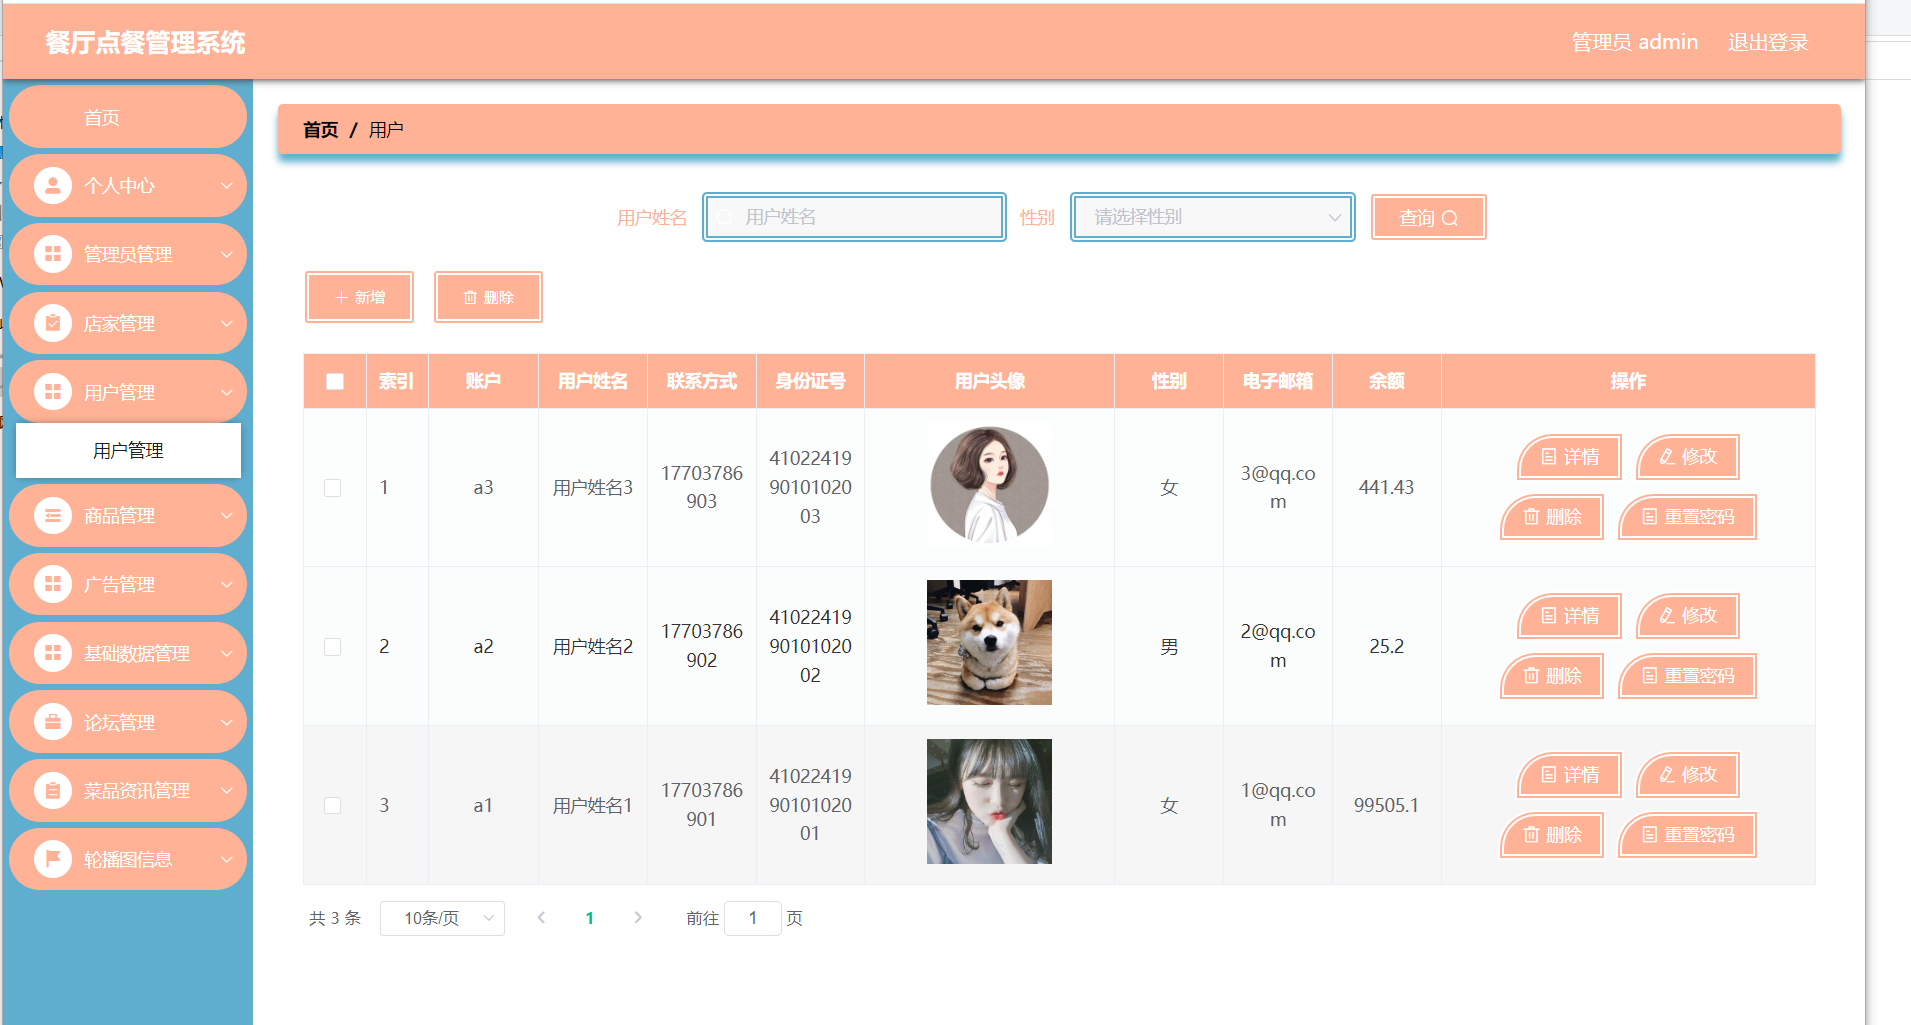Click 重置密码 for user a1
1911x1025 pixels.
tap(1687, 834)
